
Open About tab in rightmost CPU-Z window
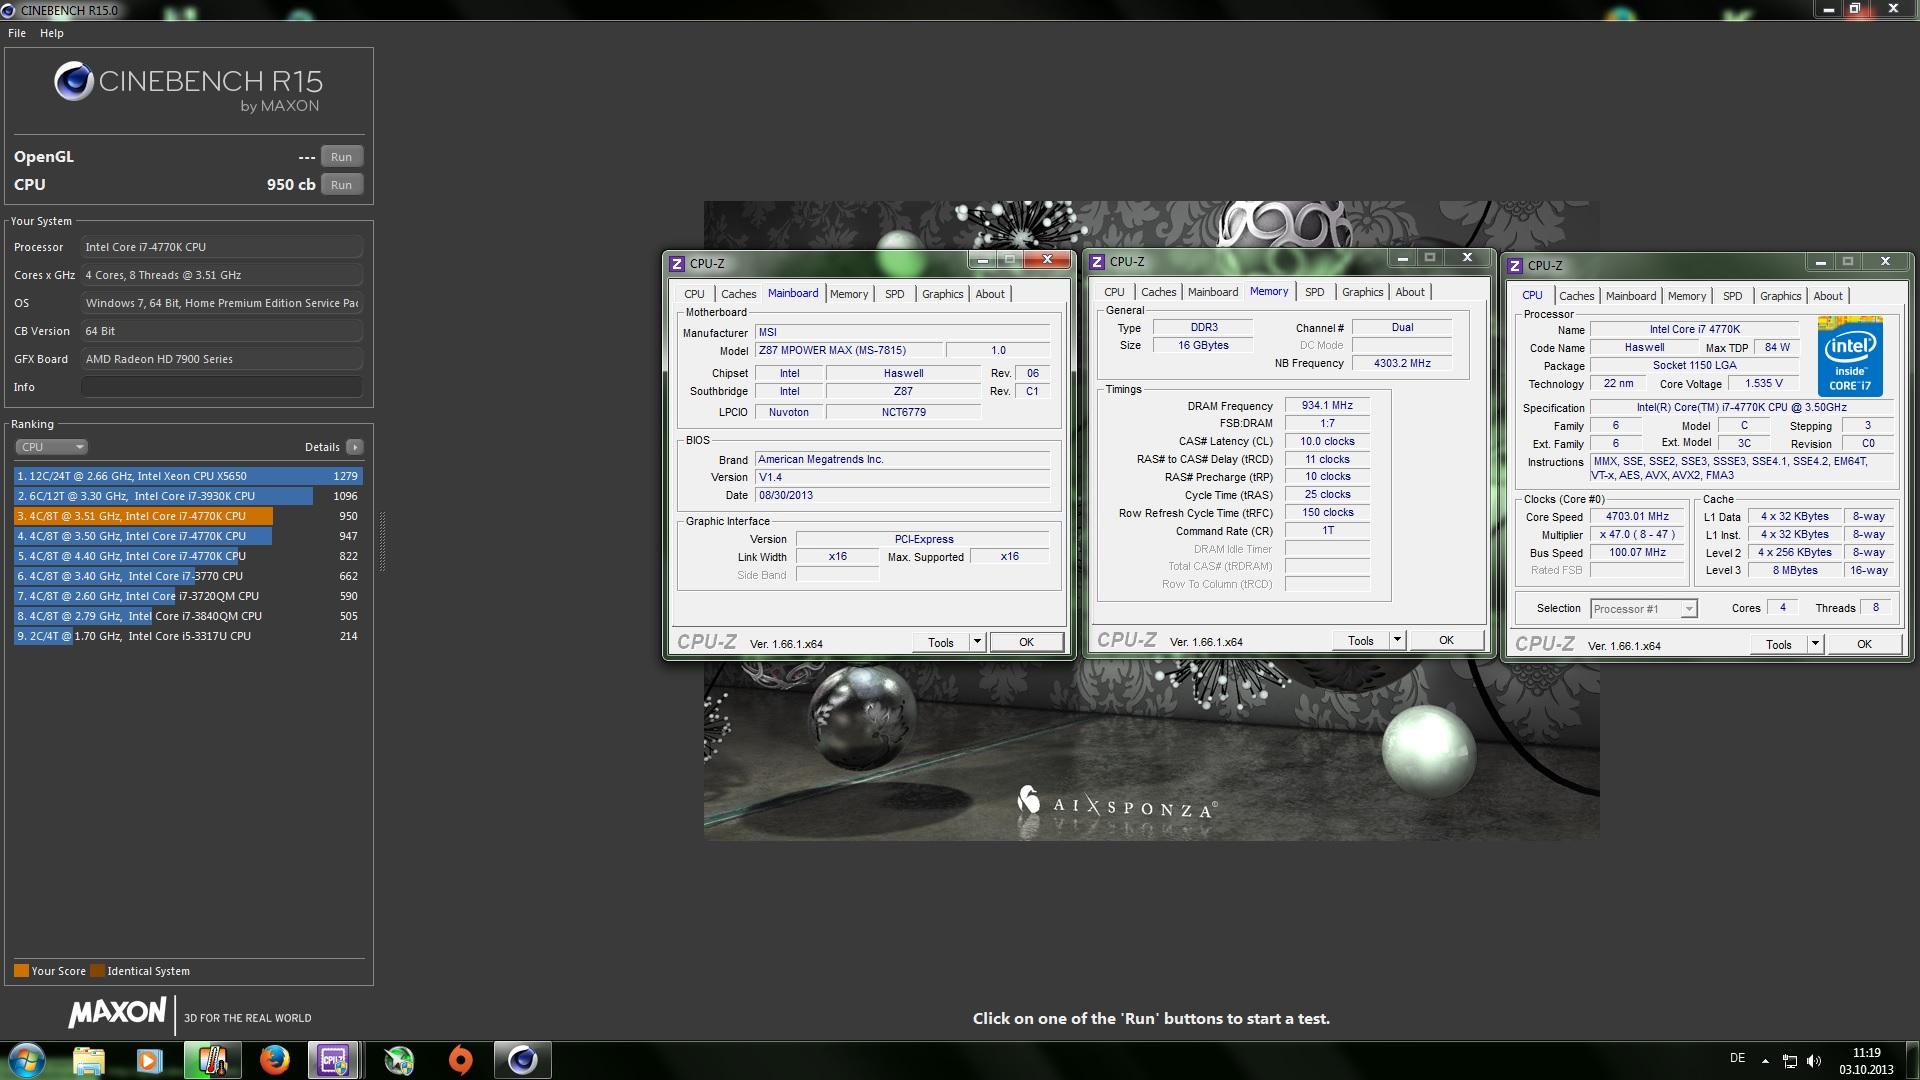1828,296
